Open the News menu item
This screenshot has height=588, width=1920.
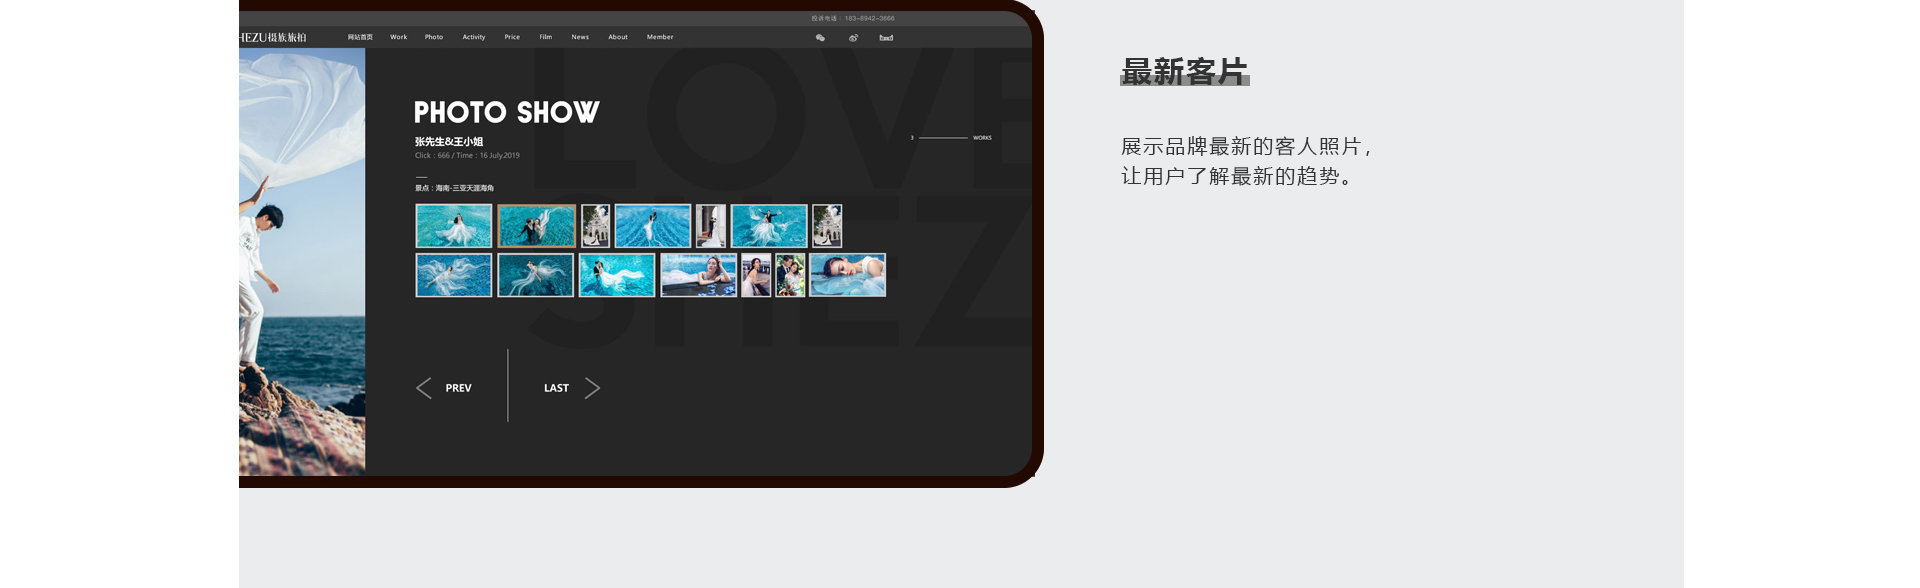(x=580, y=37)
